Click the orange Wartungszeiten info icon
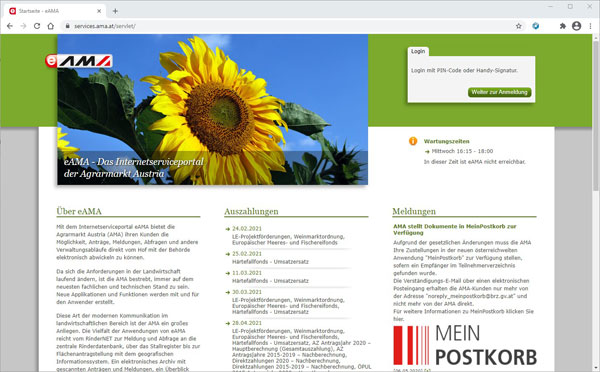 click(x=413, y=141)
